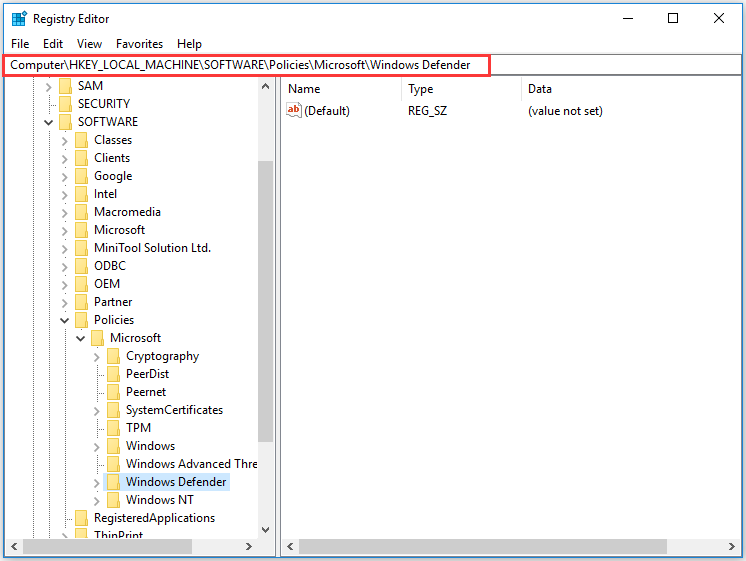This screenshot has height=561, width=746.
Task: Expand the Clients key
Action: coord(65,159)
